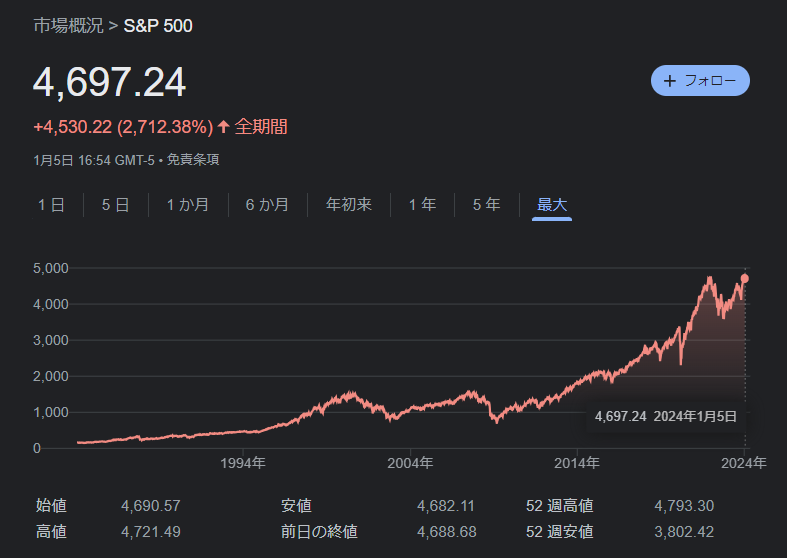The width and height of the screenshot is (787, 558).
Task: Select the 1日 time range tab
Action: [51, 205]
